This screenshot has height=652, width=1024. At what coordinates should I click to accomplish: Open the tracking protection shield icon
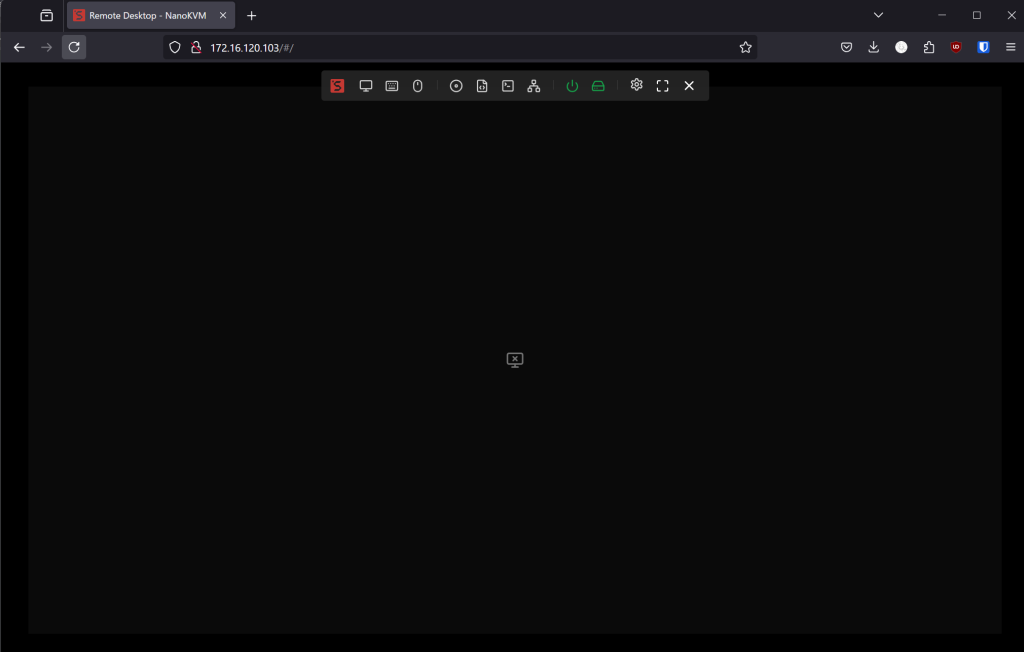pos(174,47)
